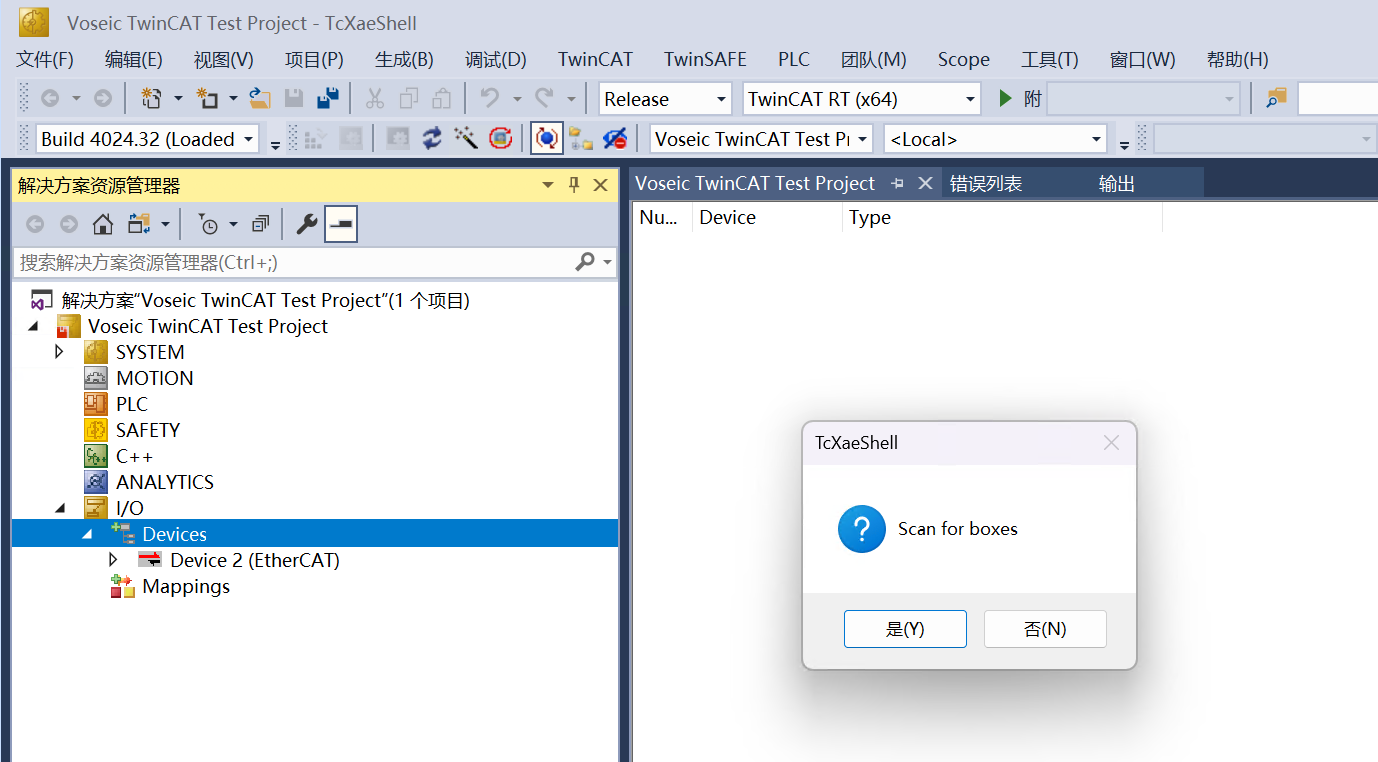1378x762 pixels.
Task: Switch to the 错误列表 tab
Action: pyautogui.click(x=986, y=184)
